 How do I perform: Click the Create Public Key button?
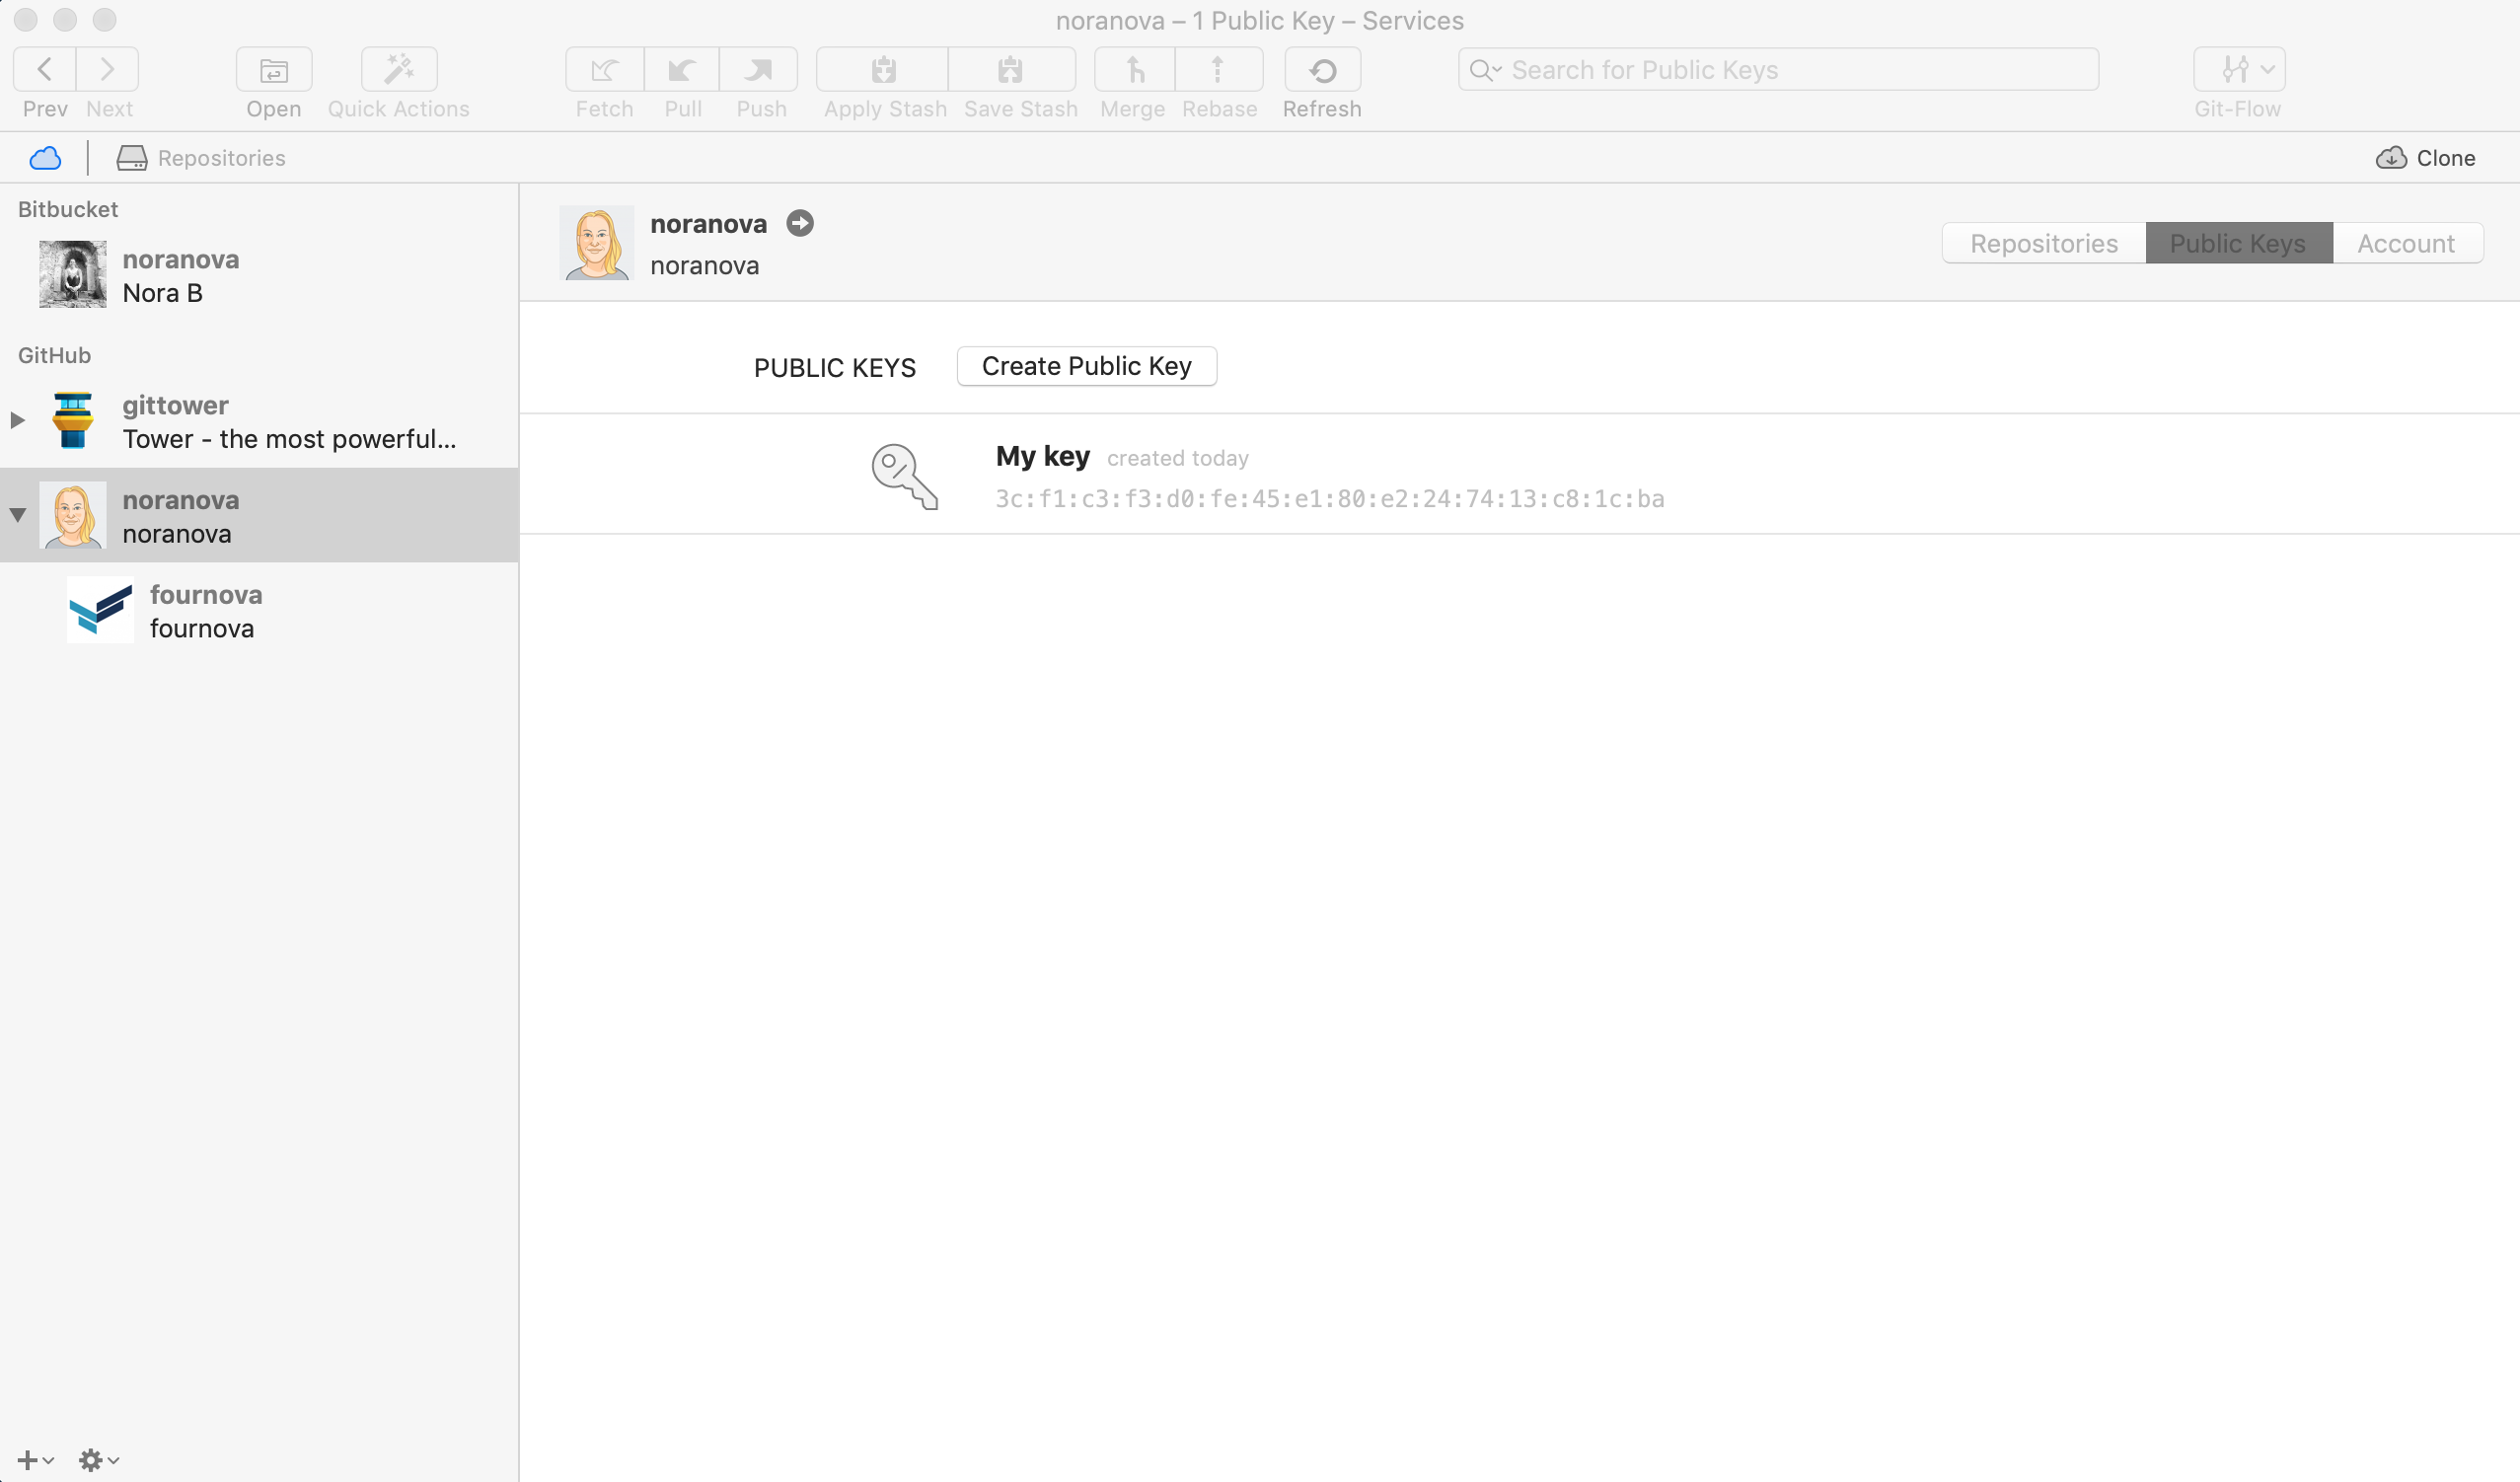pos(1086,366)
